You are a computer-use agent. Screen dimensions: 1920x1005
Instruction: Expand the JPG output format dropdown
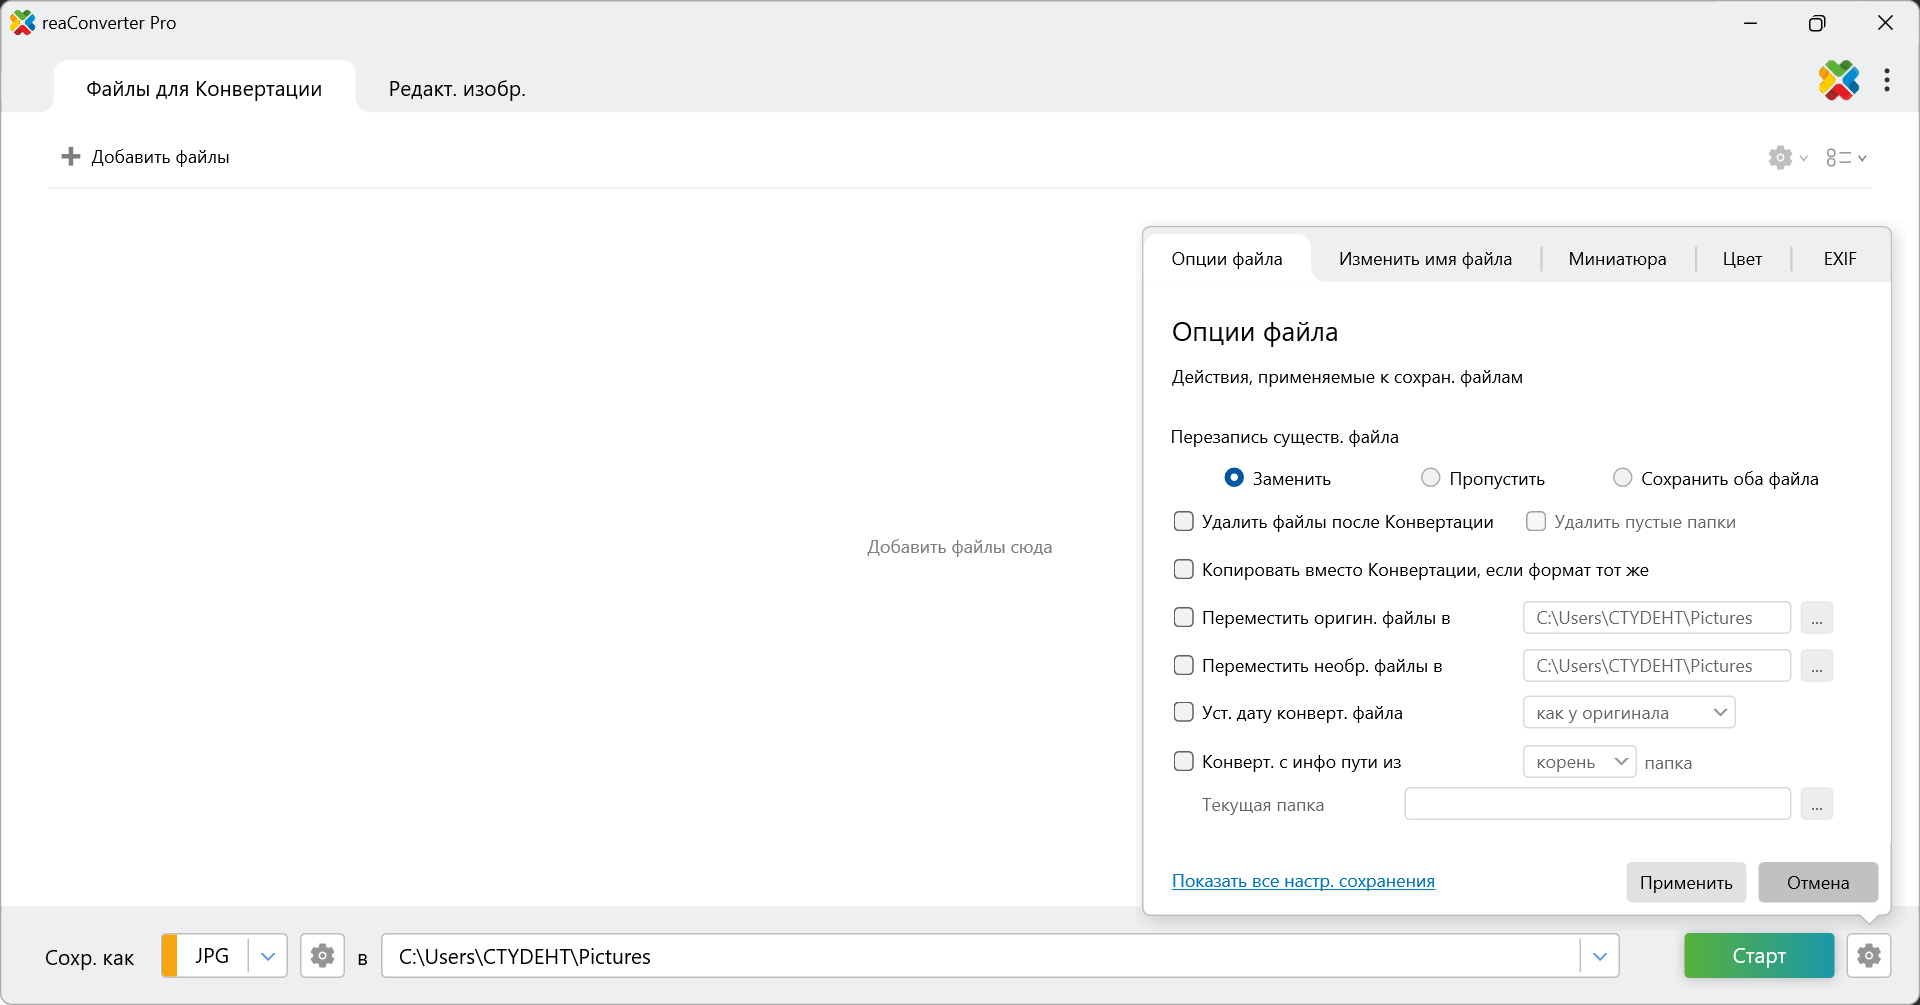click(267, 956)
